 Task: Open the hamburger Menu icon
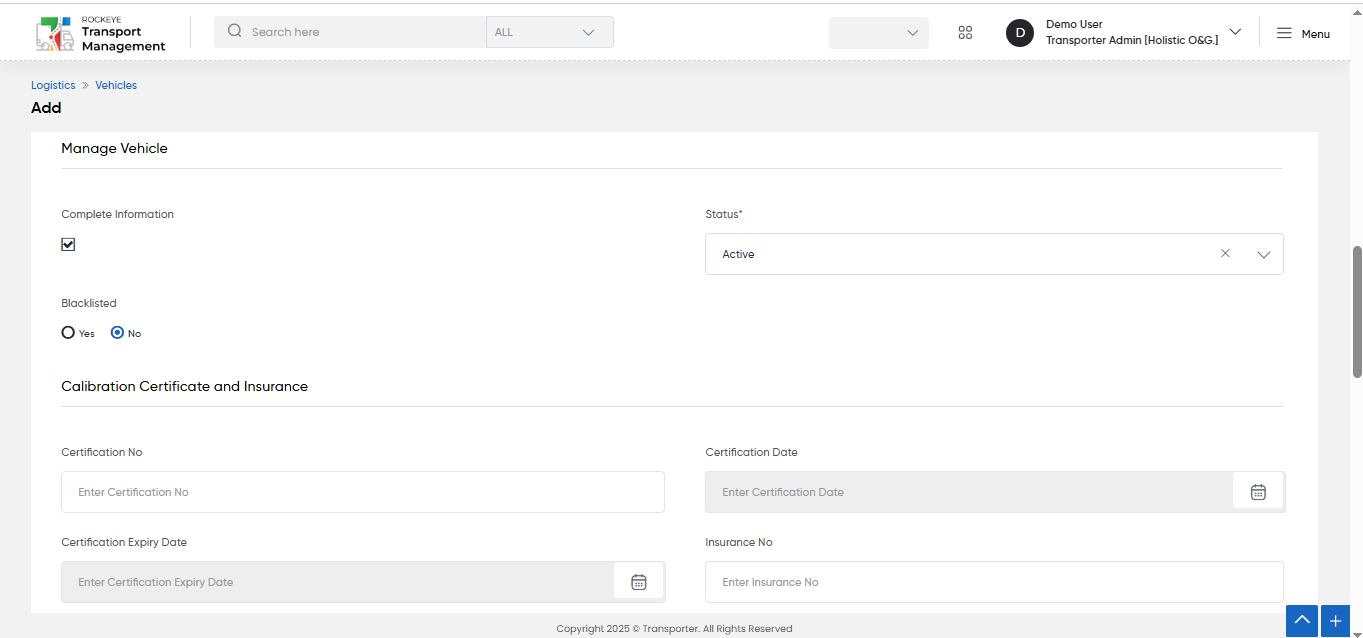(x=1284, y=33)
